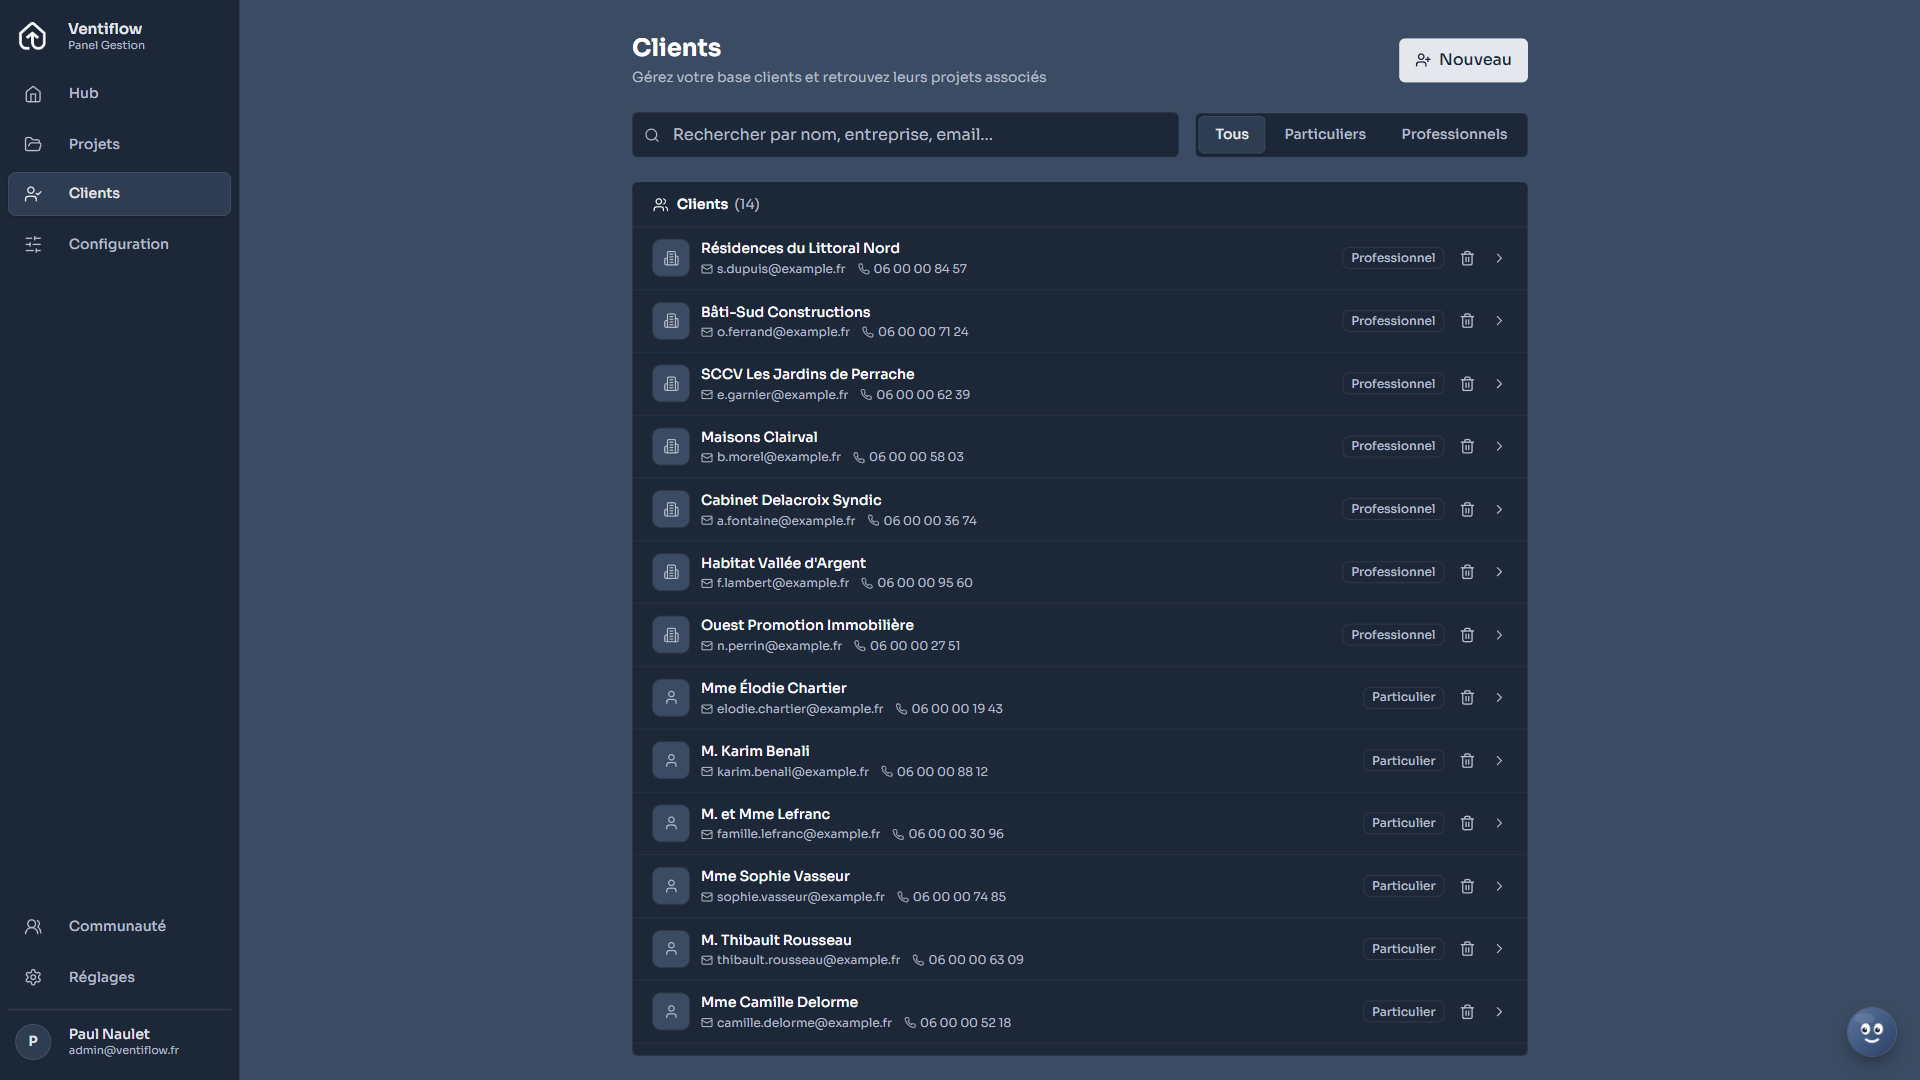Delete Ouest Promotion Immobilière client
The height and width of the screenshot is (1080, 1920).
coord(1467,635)
